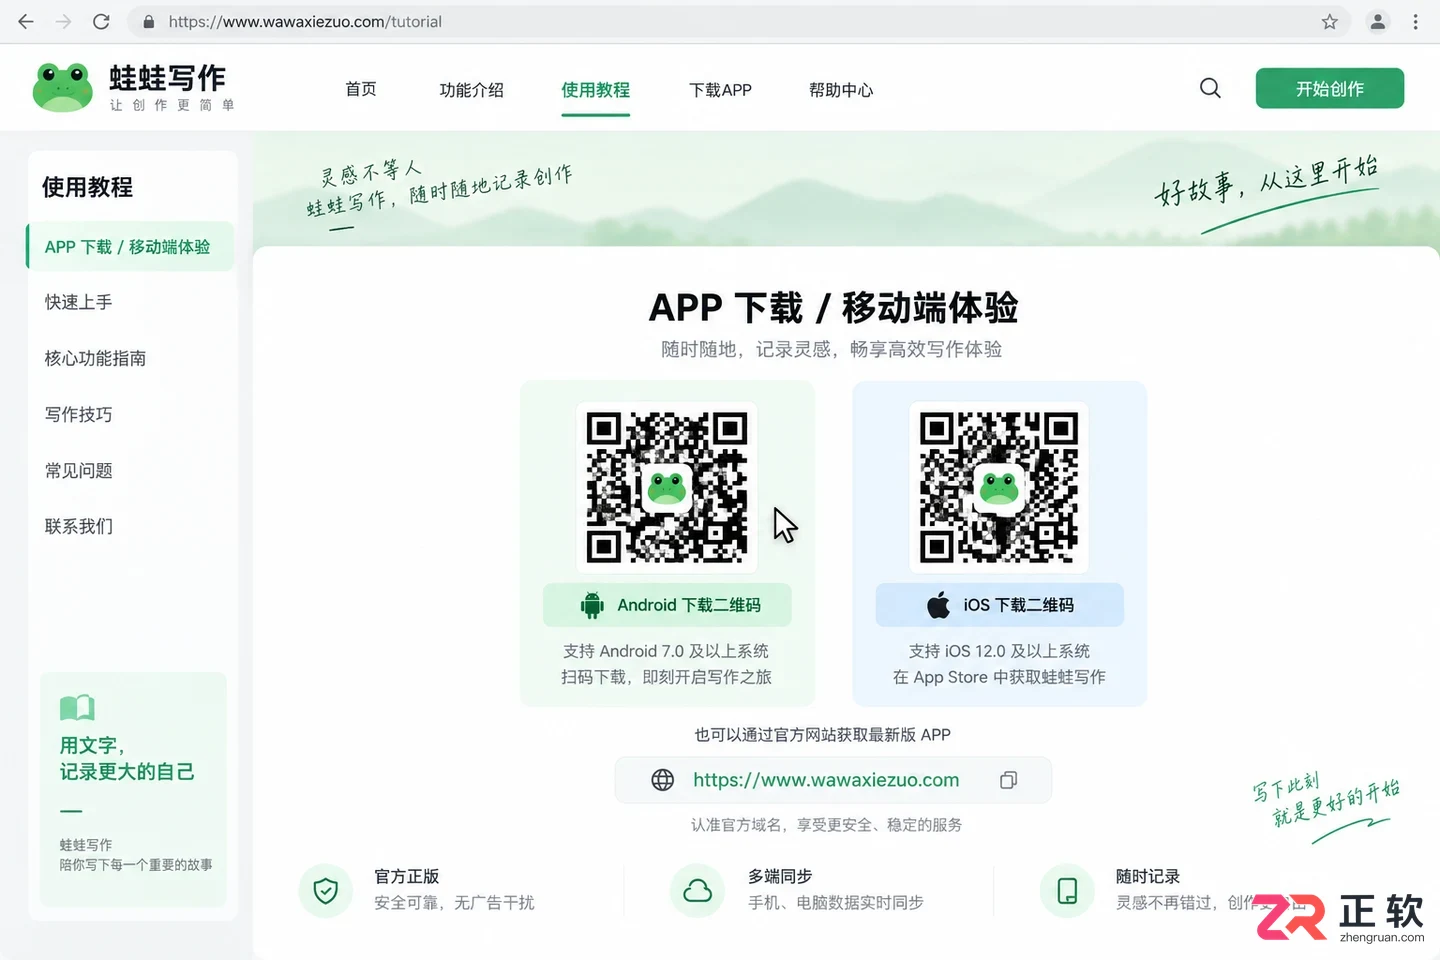The image size is (1440, 960).
Task: Open the https://www.wawaxiezuo.com link
Action: pyautogui.click(x=826, y=780)
